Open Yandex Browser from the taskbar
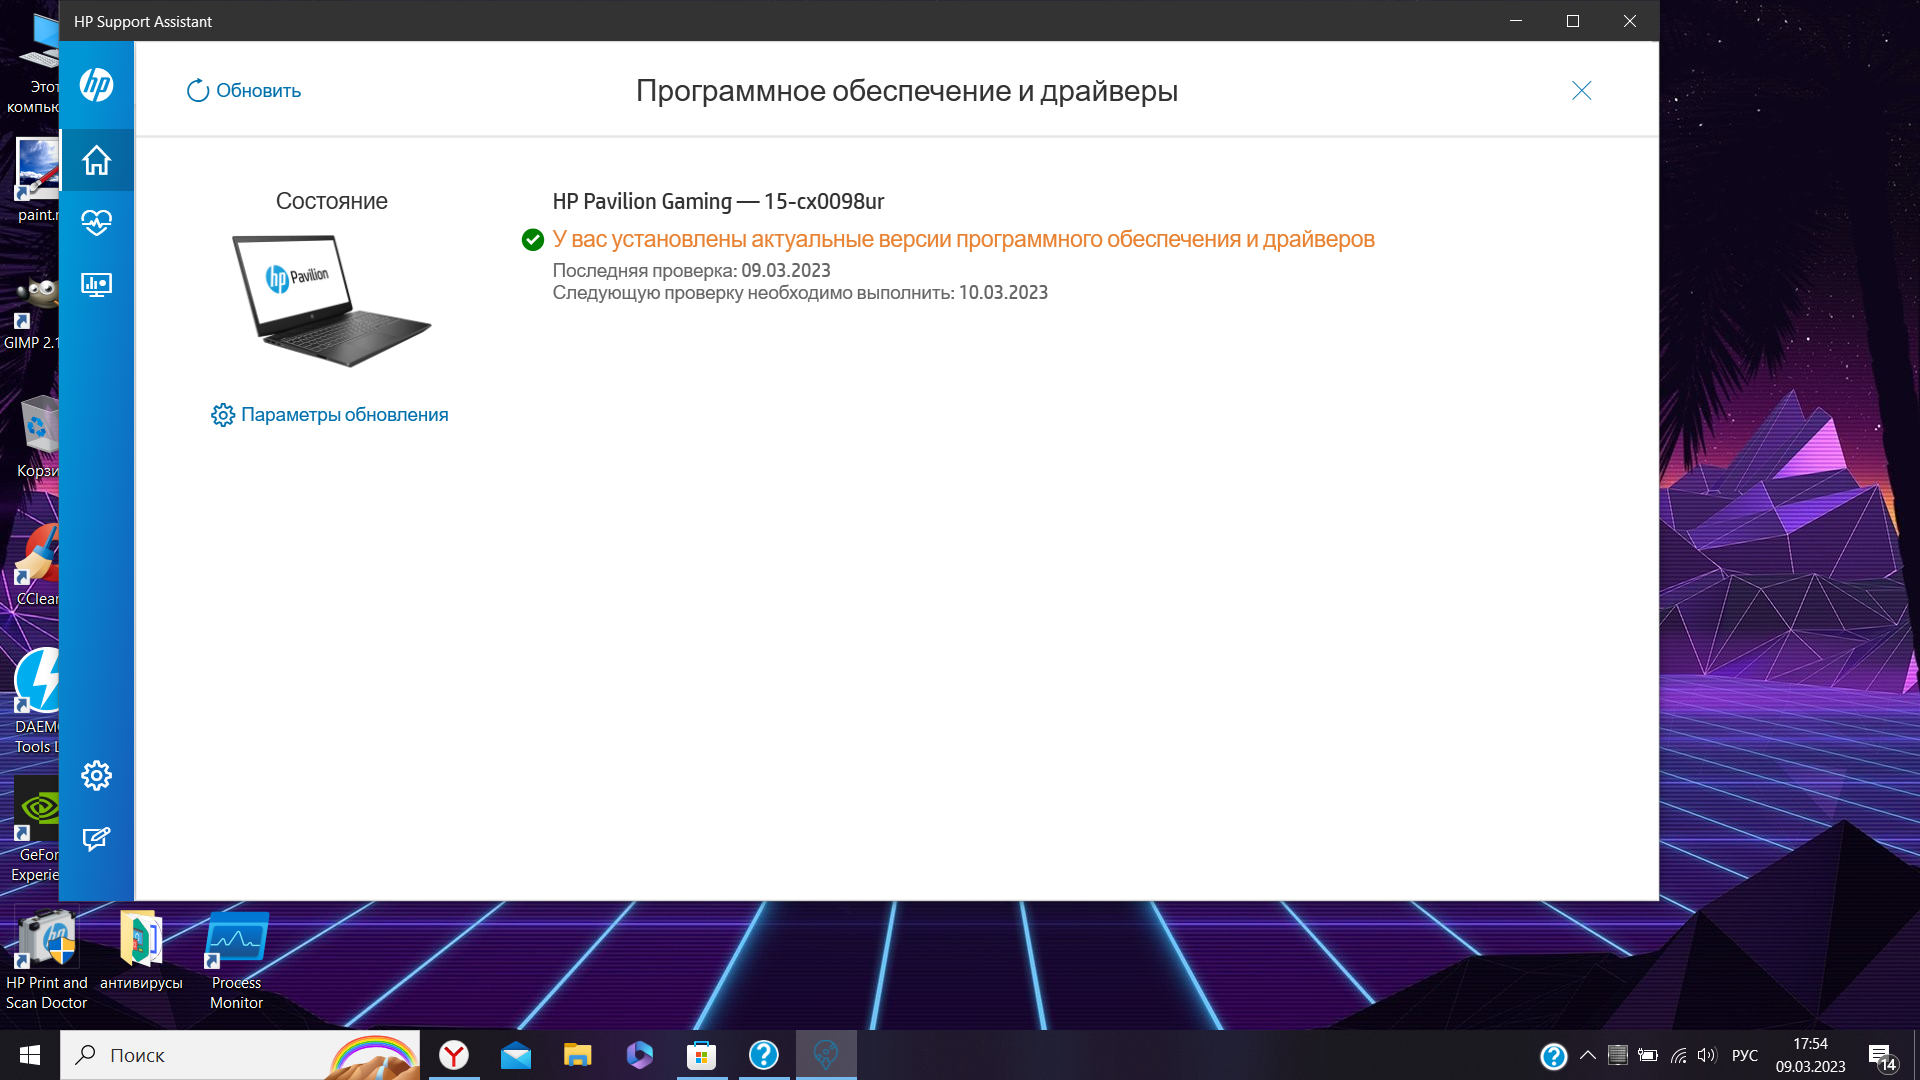The height and width of the screenshot is (1080, 1920). [454, 1054]
